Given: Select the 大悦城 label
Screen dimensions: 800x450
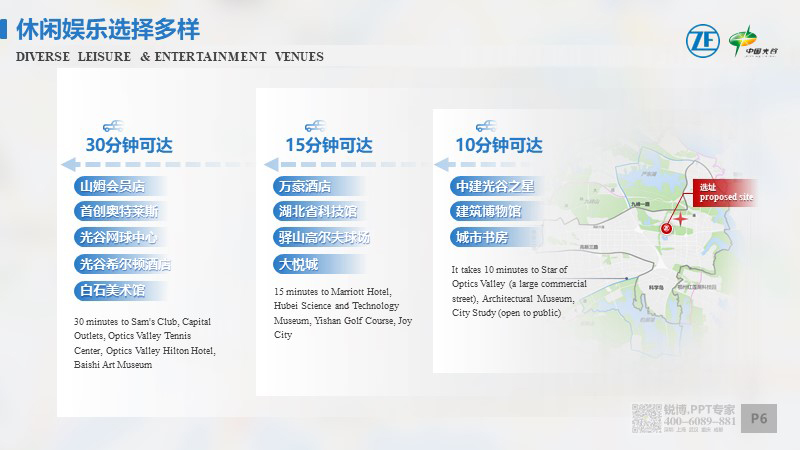Looking at the screenshot, I should (298, 264).
